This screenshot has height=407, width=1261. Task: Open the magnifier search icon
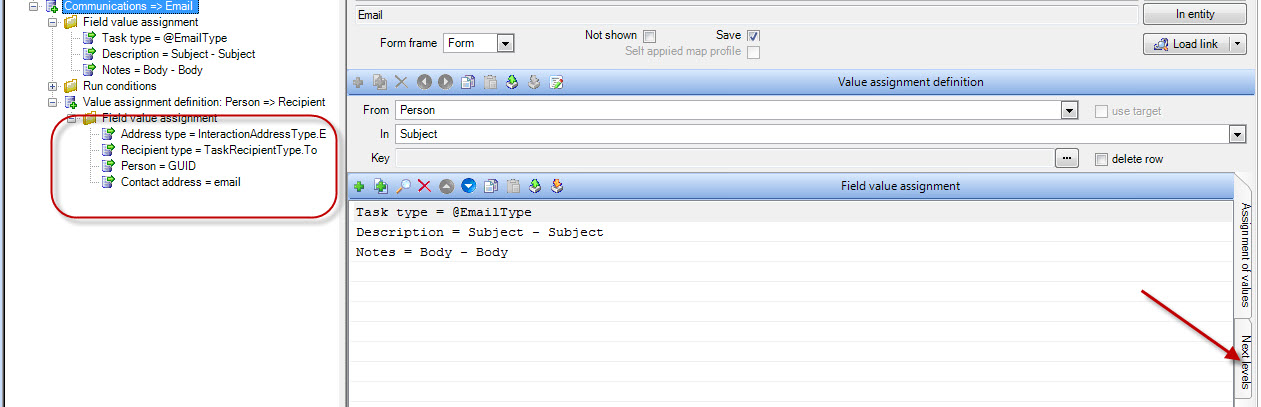(x=403, y=186)
